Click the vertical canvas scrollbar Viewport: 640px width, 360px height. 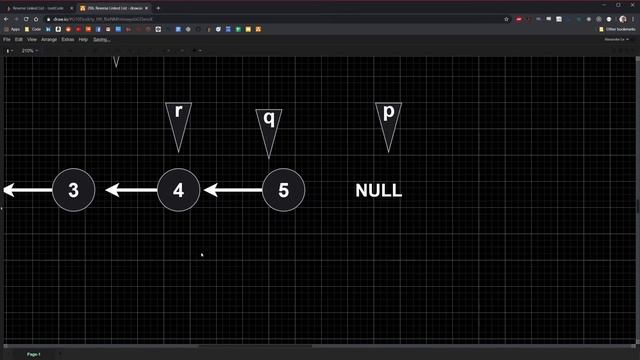(638, 200)
